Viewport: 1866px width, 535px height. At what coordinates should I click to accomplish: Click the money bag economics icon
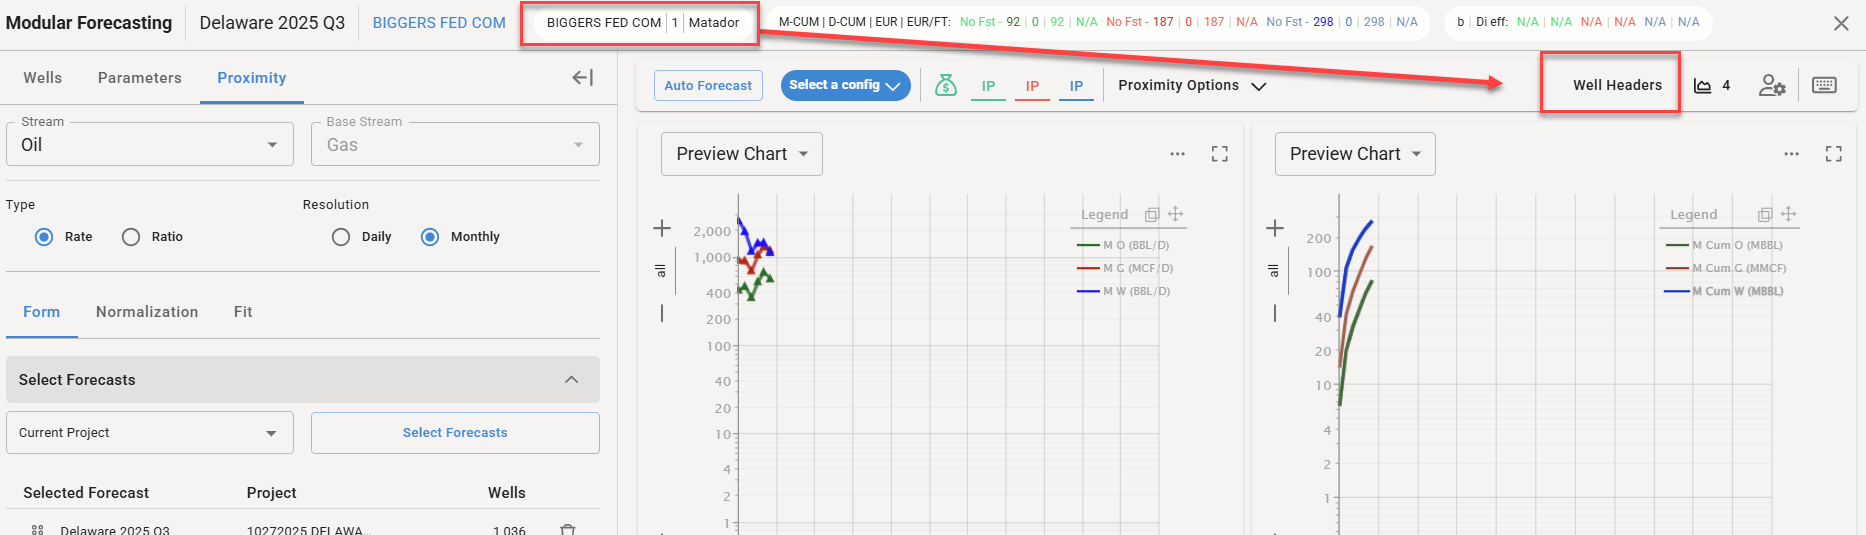click(945, 86)
